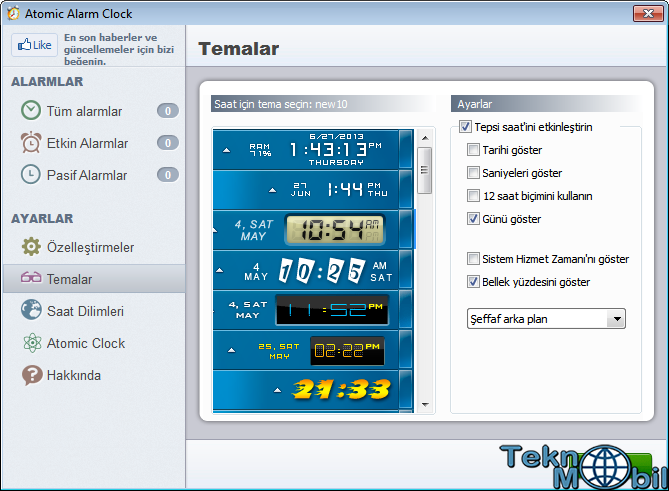The image size is (669, 491).
Task: Select the 10:25 AM flip-card clock theme
Action: tap(313, 270)
